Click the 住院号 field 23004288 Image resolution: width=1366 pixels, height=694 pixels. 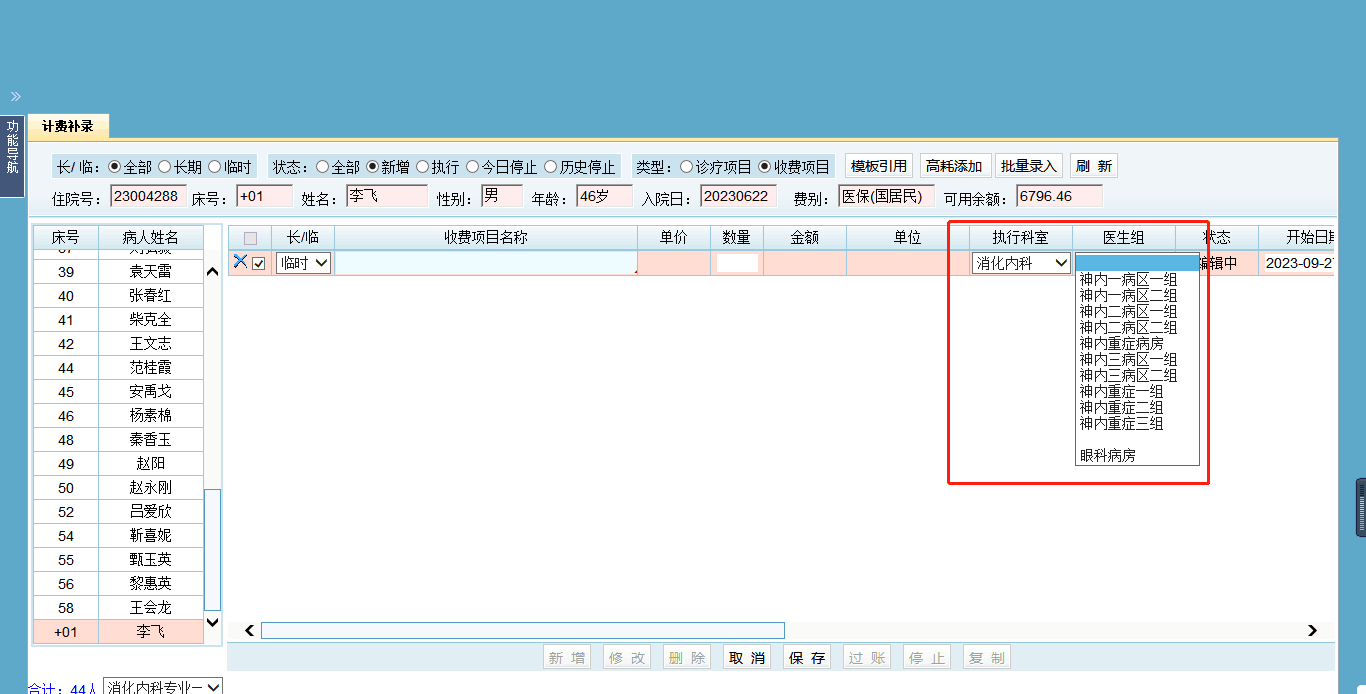pos(148,196)
